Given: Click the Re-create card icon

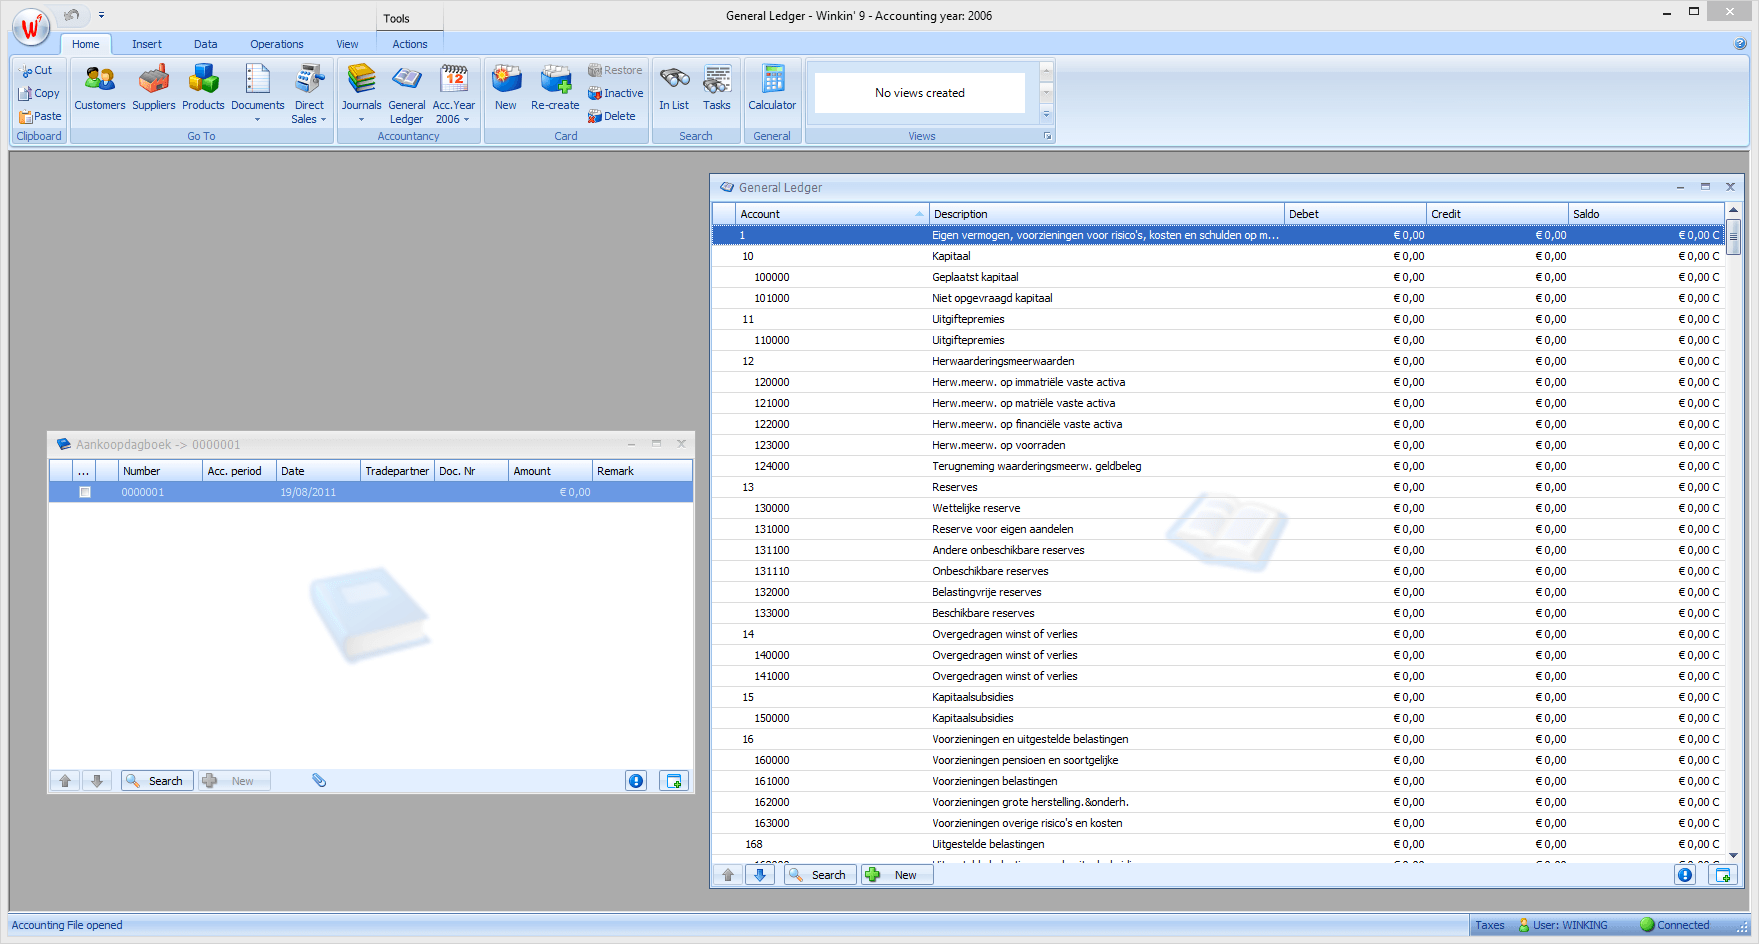Looking at the screenshot, I should (x=555, y=80).
